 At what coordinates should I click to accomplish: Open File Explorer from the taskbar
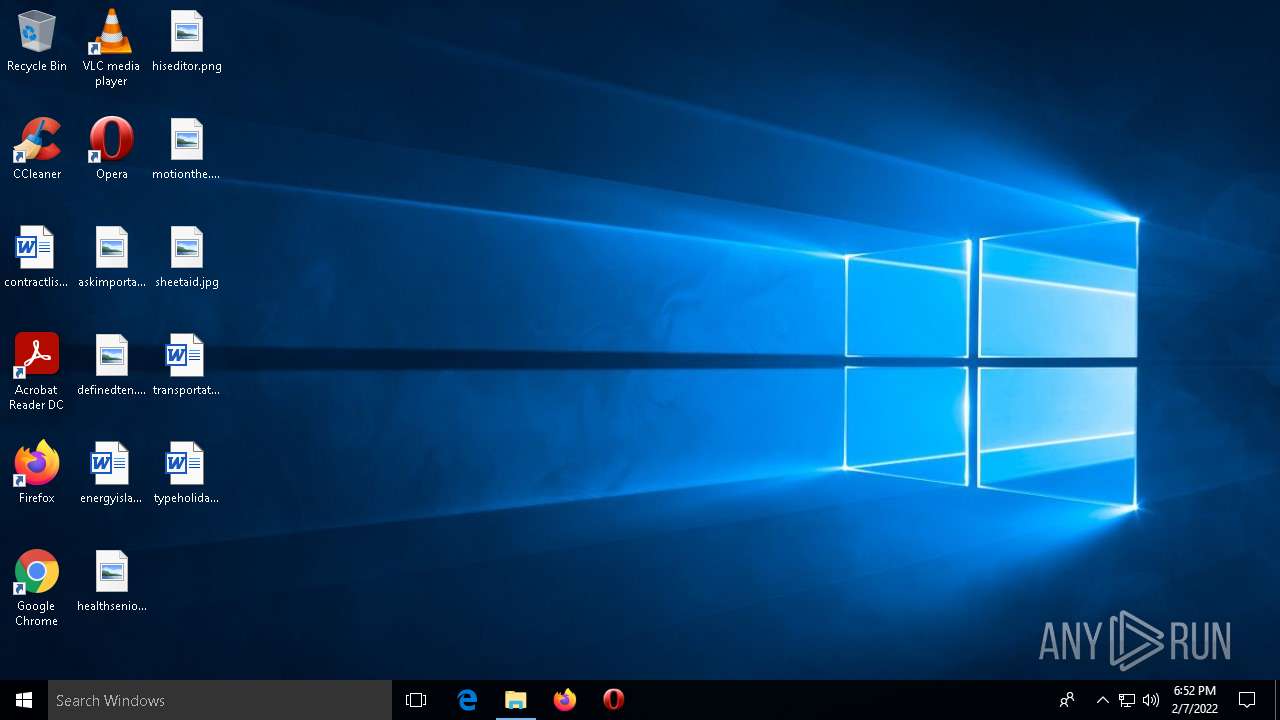[x=516, y=700]
